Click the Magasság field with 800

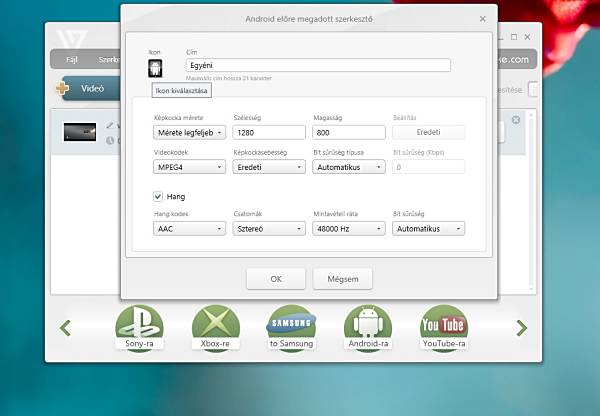tap(349, 132)
